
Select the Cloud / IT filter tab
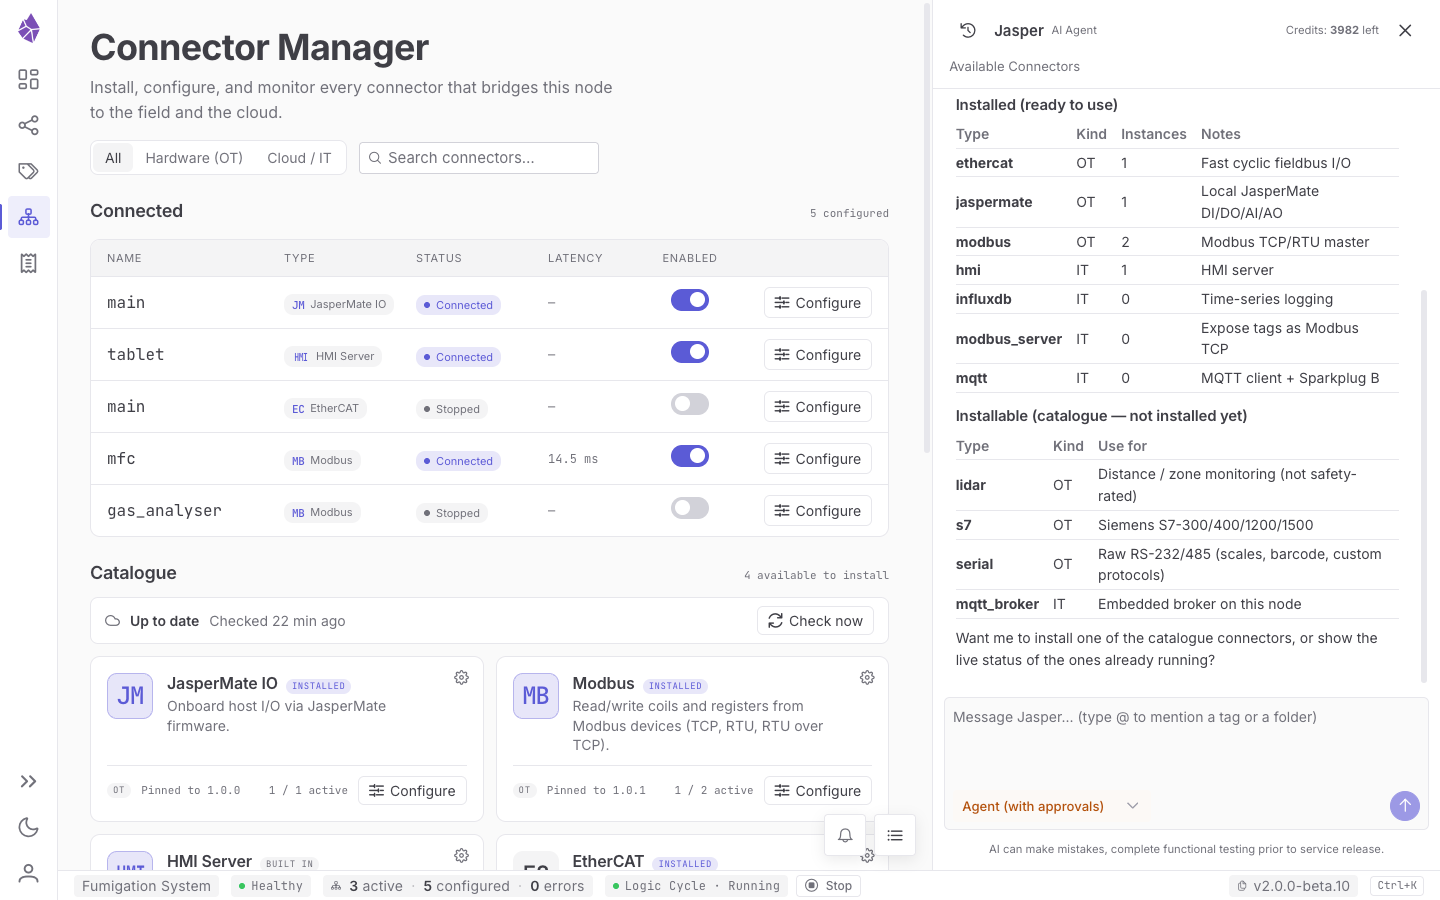click(299, 158)
